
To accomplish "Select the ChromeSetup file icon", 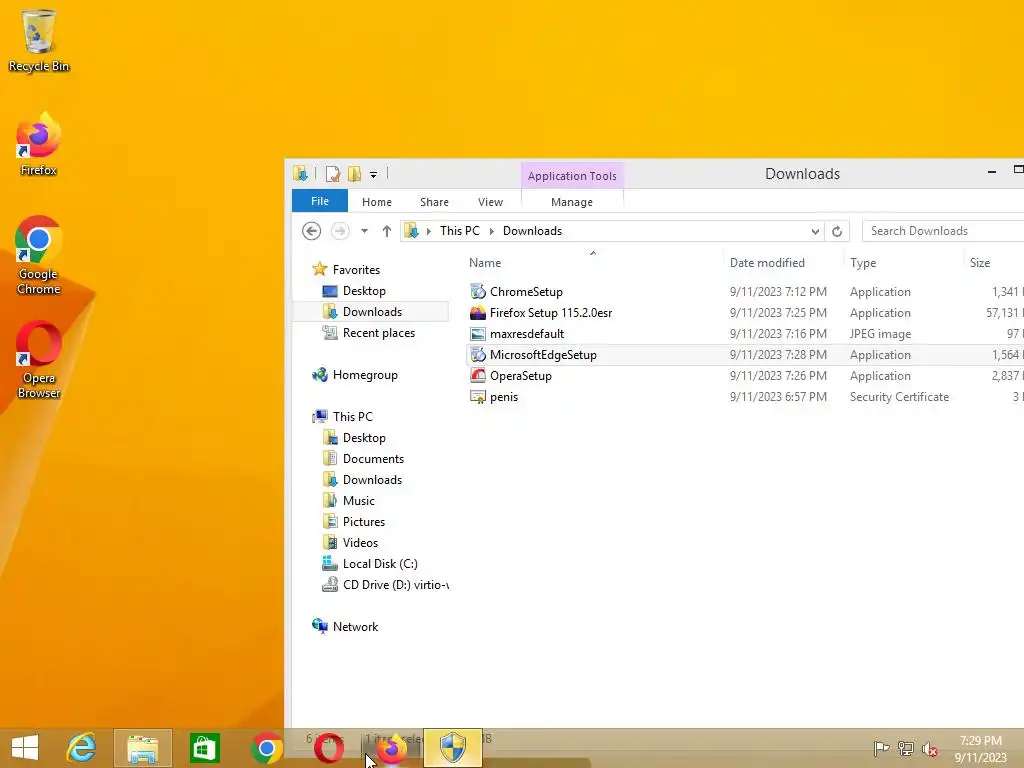I will coord(478,291).
